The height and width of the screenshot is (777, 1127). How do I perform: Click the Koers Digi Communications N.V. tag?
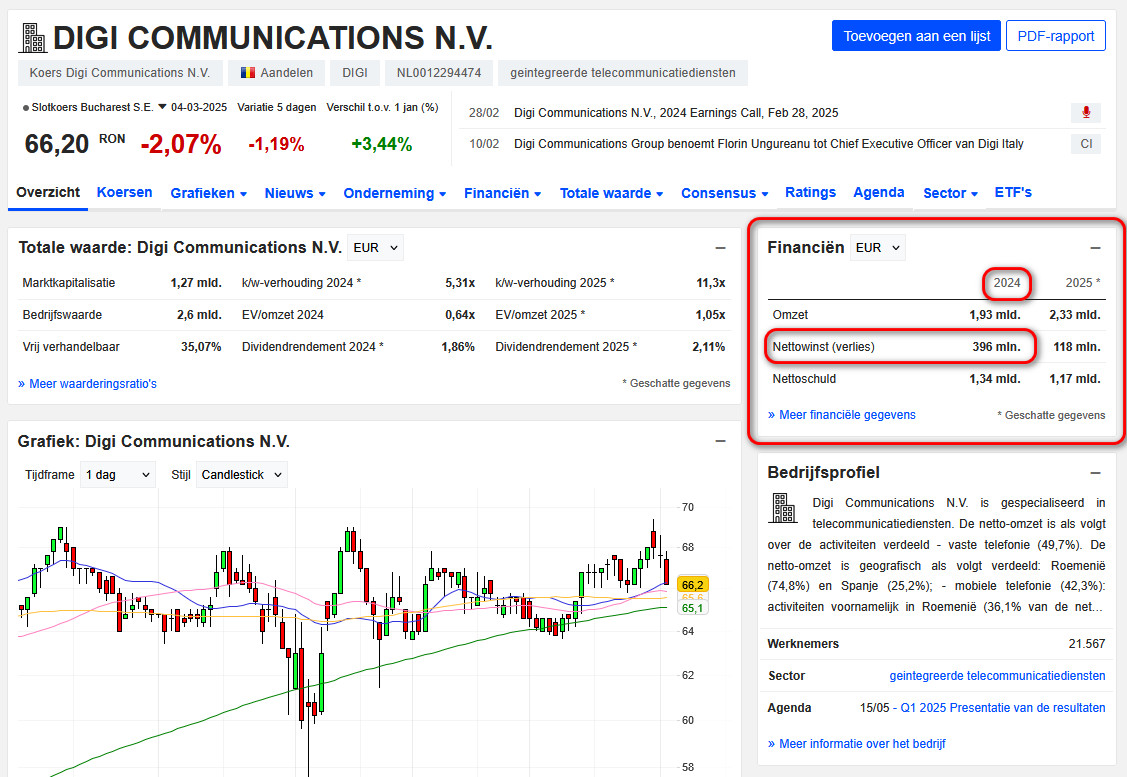pyautogui.click(x=119, y=73)
